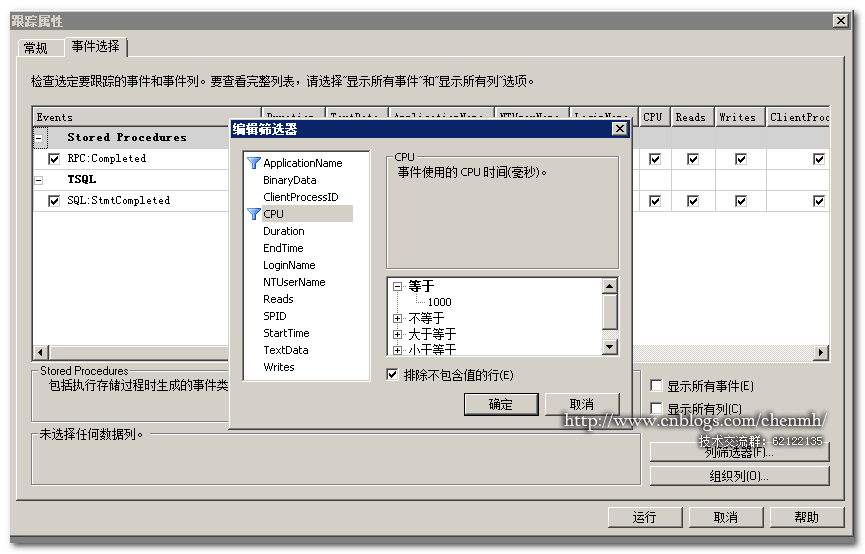This screenshot has height=554, width=865.
Task: Select the RPC:Completed event row label
Action: pyautogui.click(x=106, y=158)
